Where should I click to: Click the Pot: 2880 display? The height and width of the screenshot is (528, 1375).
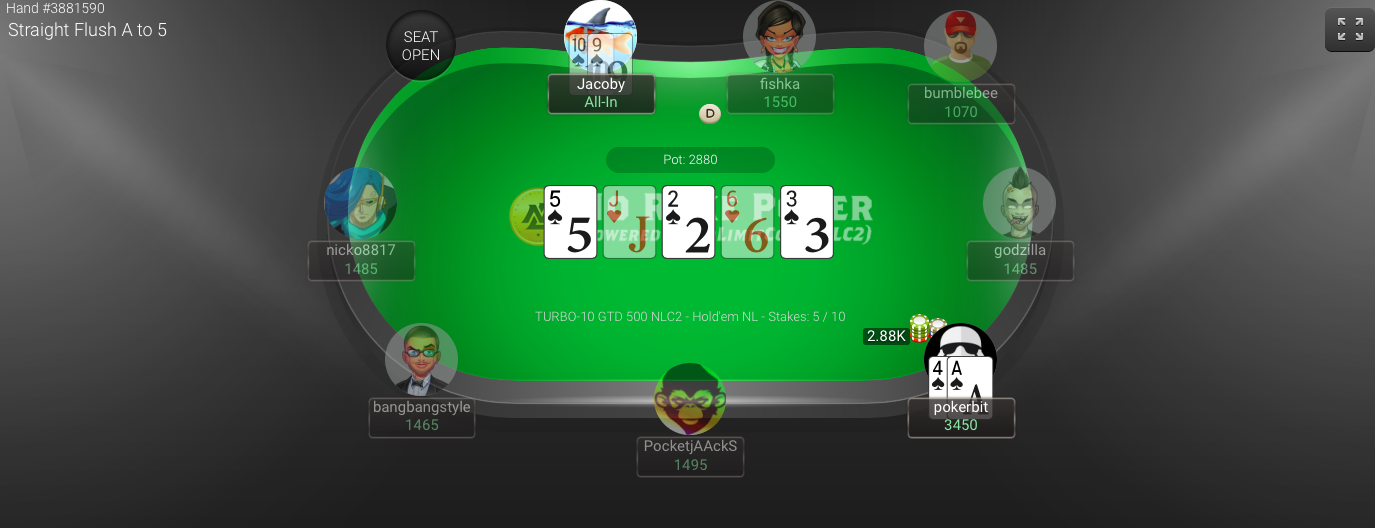click(690, 160)
